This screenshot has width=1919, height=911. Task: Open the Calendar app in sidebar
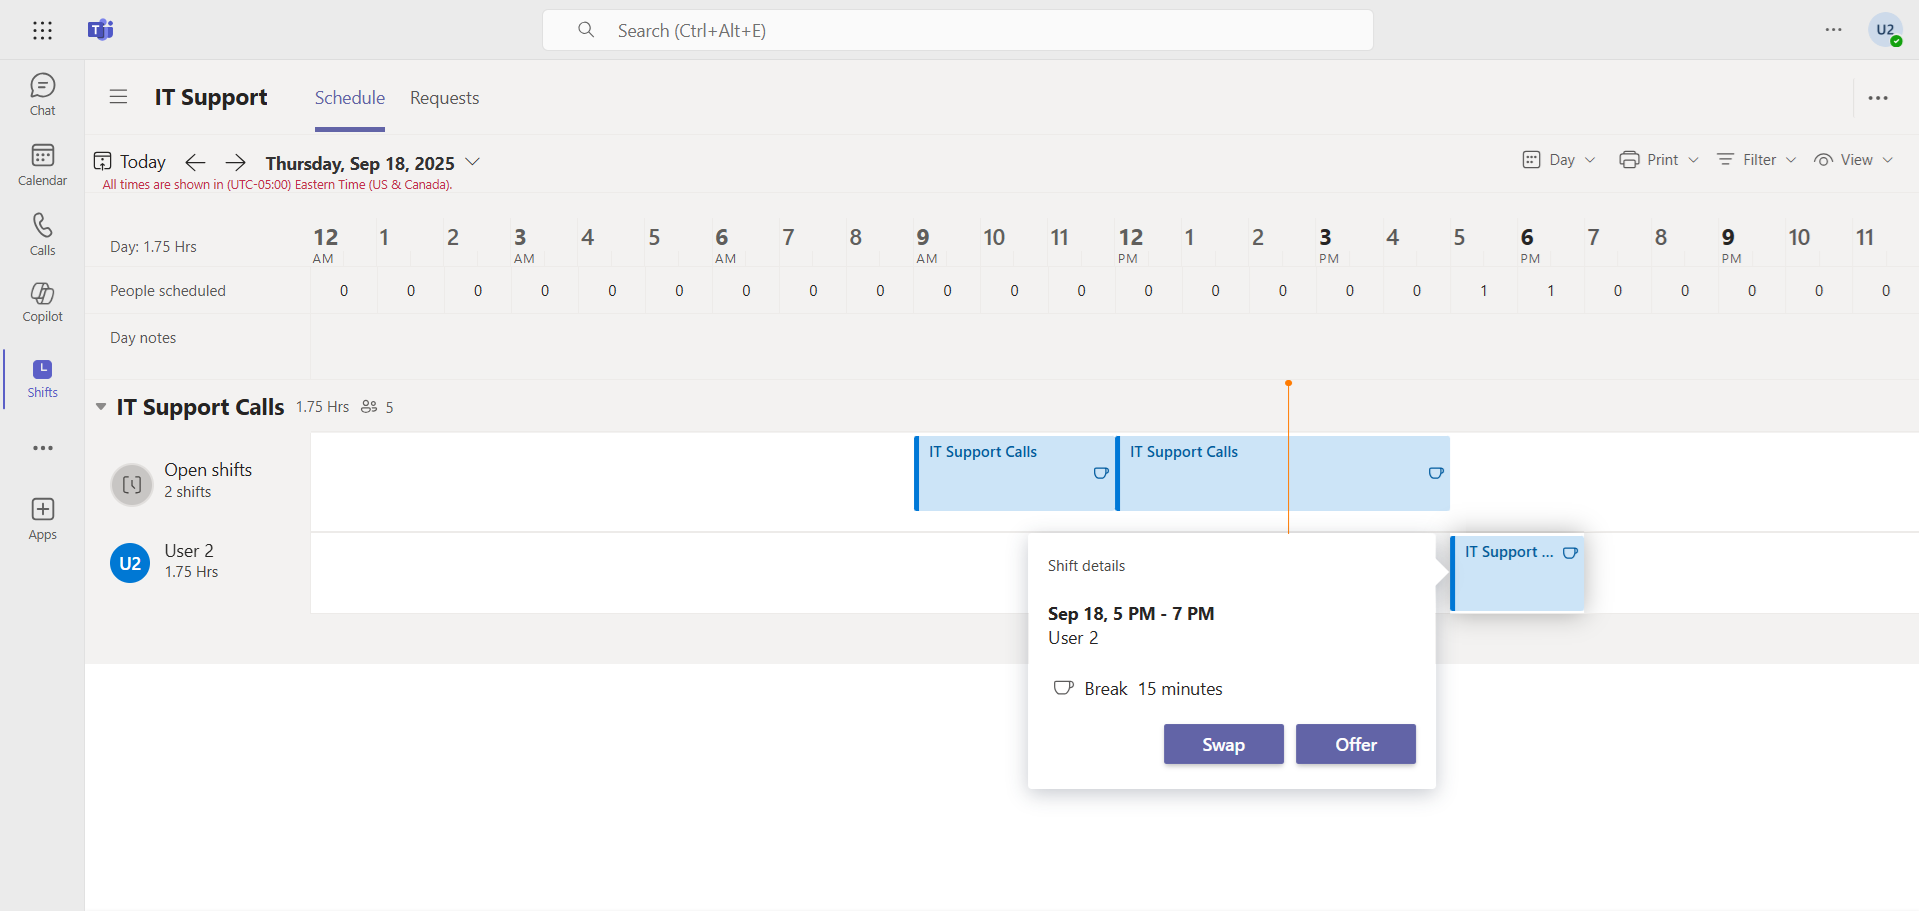42,164
